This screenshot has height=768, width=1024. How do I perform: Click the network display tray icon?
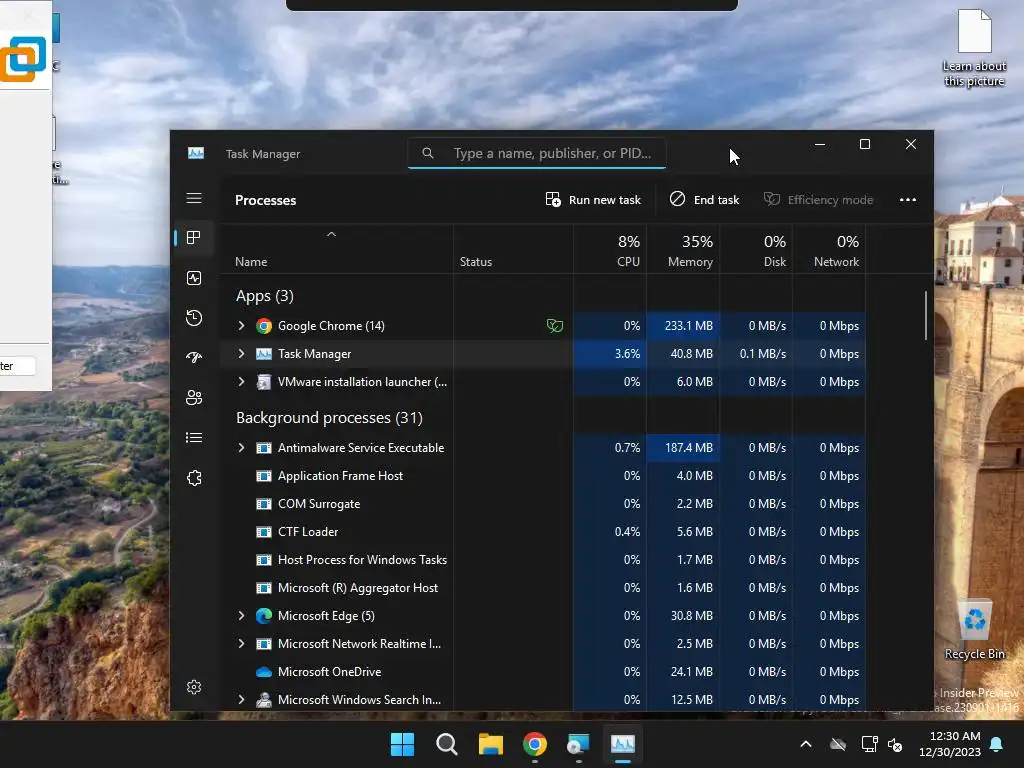pos(869,744)
